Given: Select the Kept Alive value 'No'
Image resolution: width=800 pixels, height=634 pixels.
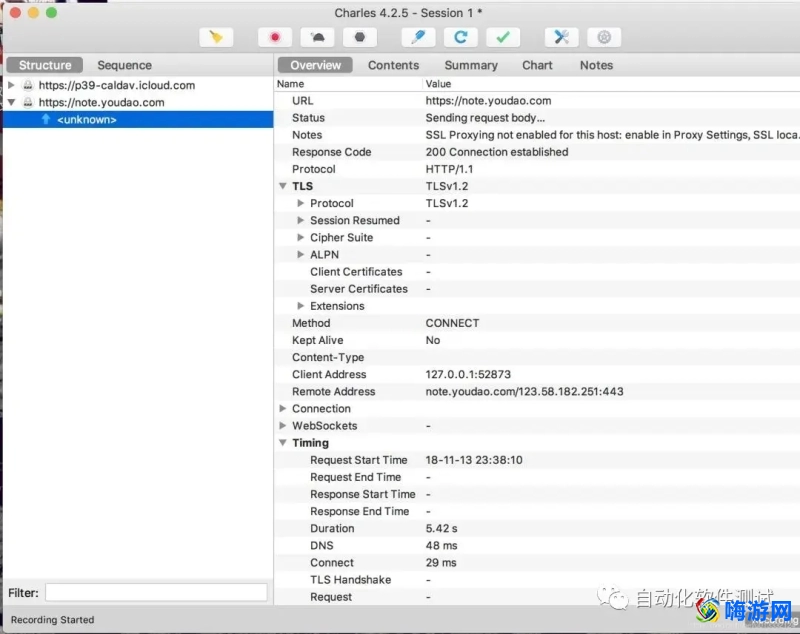Looking at the screenshot, I should pyautogui.click(x=433, y=340).
